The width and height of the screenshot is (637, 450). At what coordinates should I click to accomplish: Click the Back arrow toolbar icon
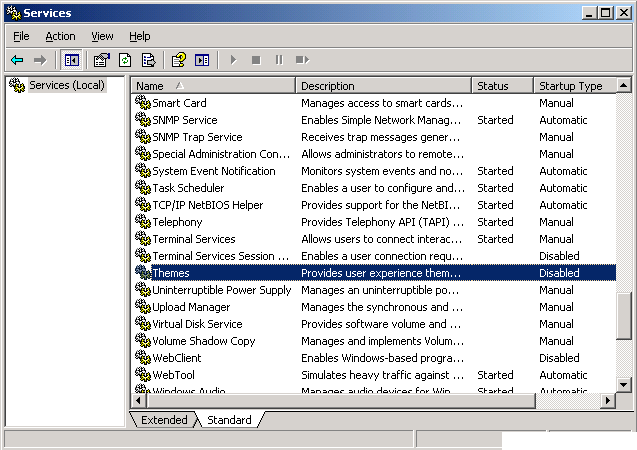tap(17, 60)
